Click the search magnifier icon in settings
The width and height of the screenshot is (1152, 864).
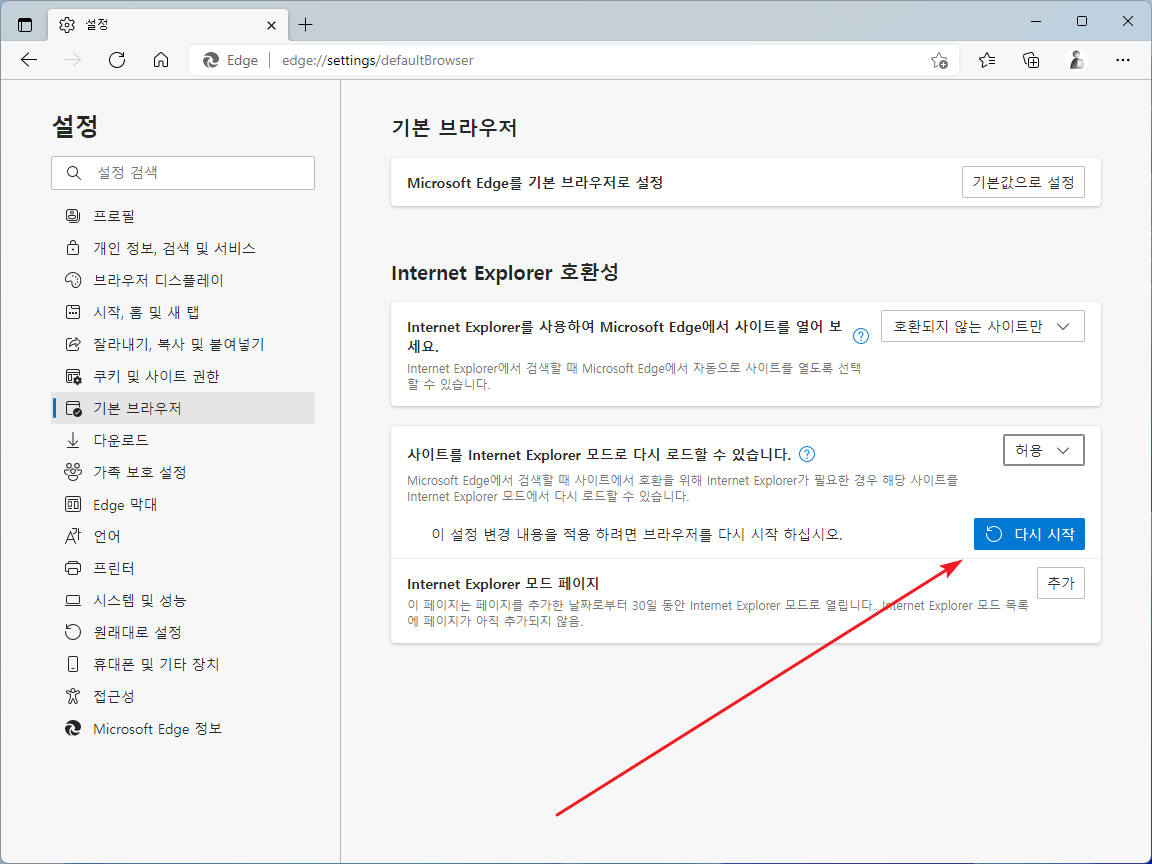point(73,173)
